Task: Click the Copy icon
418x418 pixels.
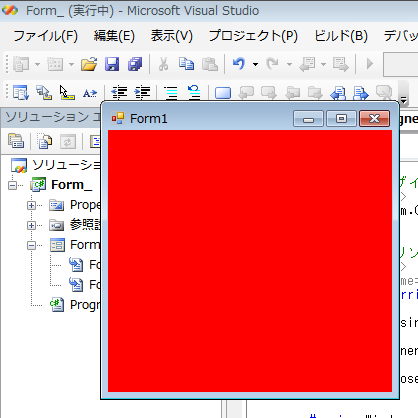Action: tap(186, 64)
